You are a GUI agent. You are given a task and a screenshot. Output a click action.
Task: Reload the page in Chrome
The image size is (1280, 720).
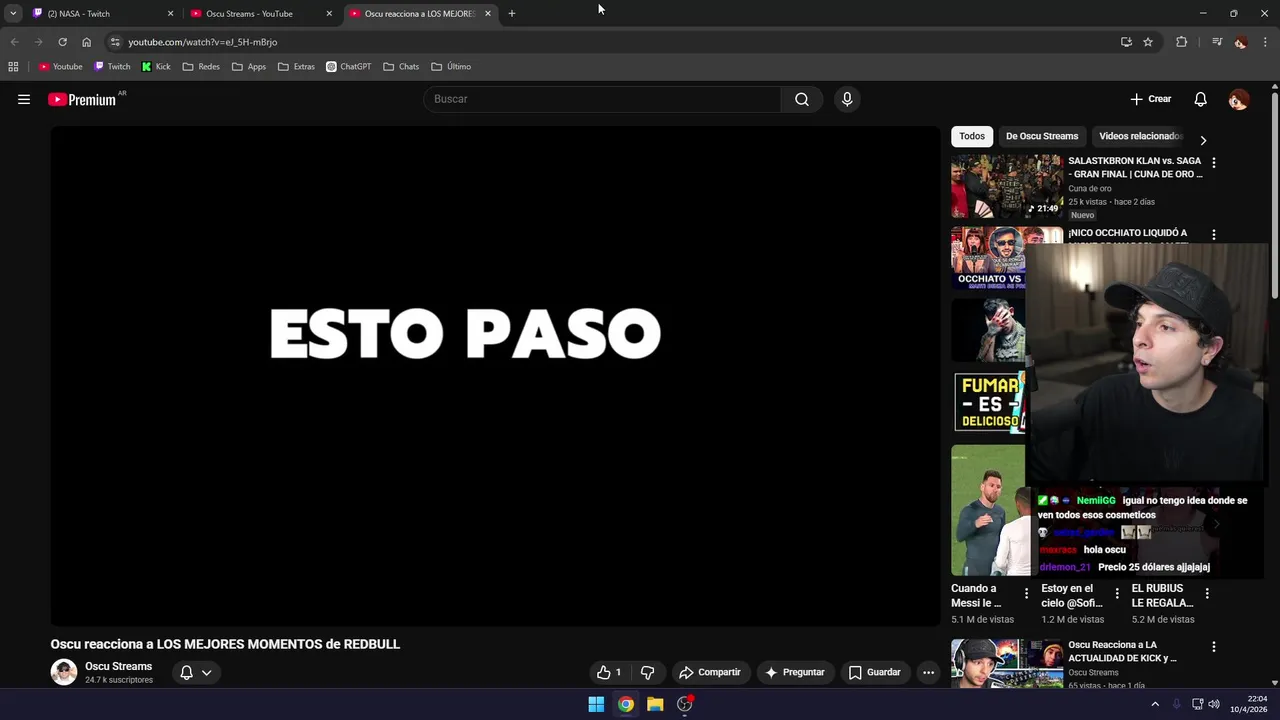click(x=62, y=42)
